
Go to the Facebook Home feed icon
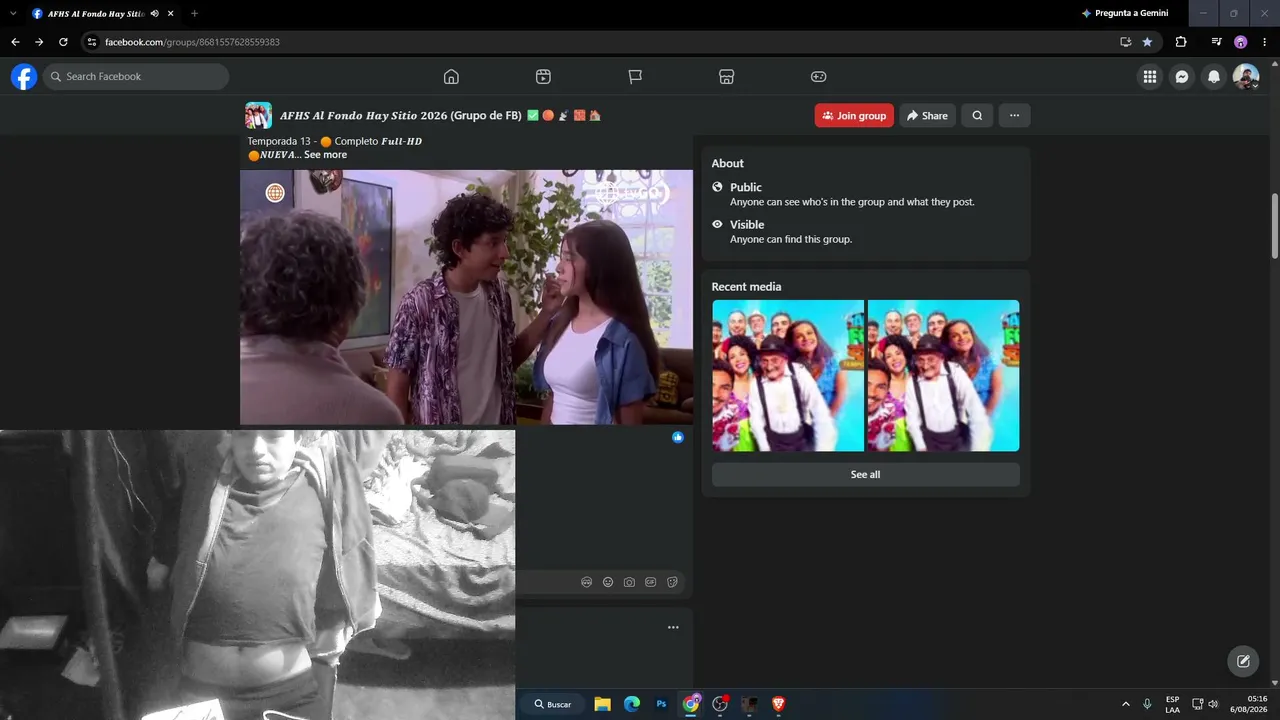point(451,77)
